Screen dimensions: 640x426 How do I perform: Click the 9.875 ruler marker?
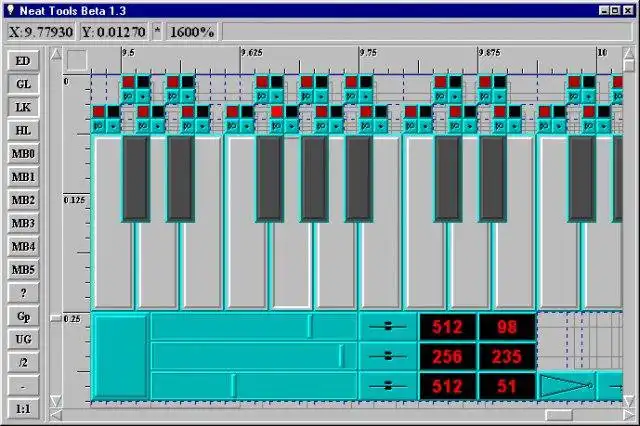pyautogui.click(x=489, y=53)
